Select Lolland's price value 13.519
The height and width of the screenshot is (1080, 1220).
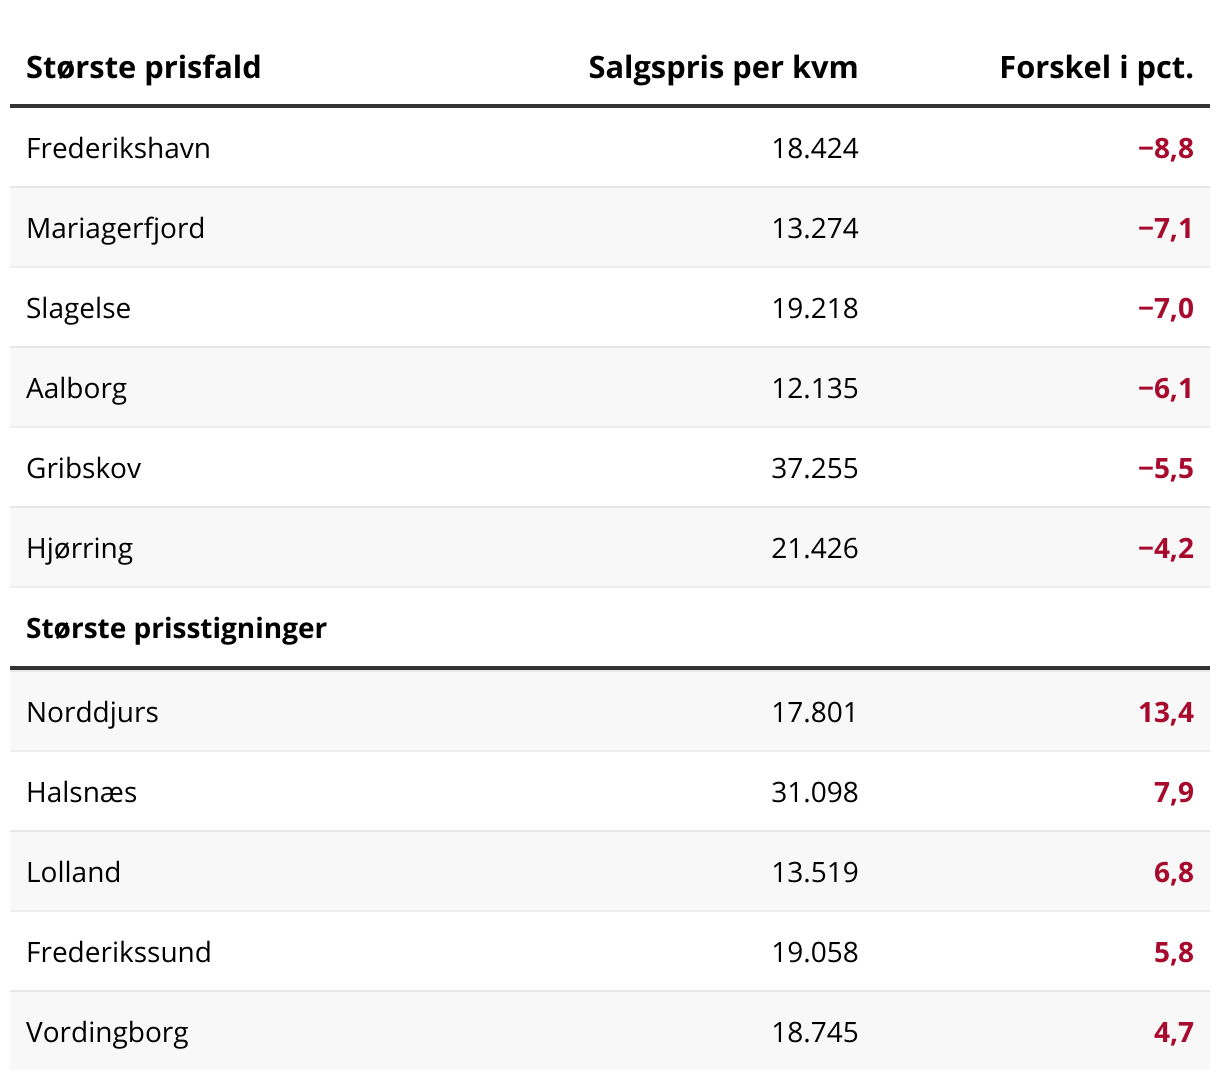point(814,872)
